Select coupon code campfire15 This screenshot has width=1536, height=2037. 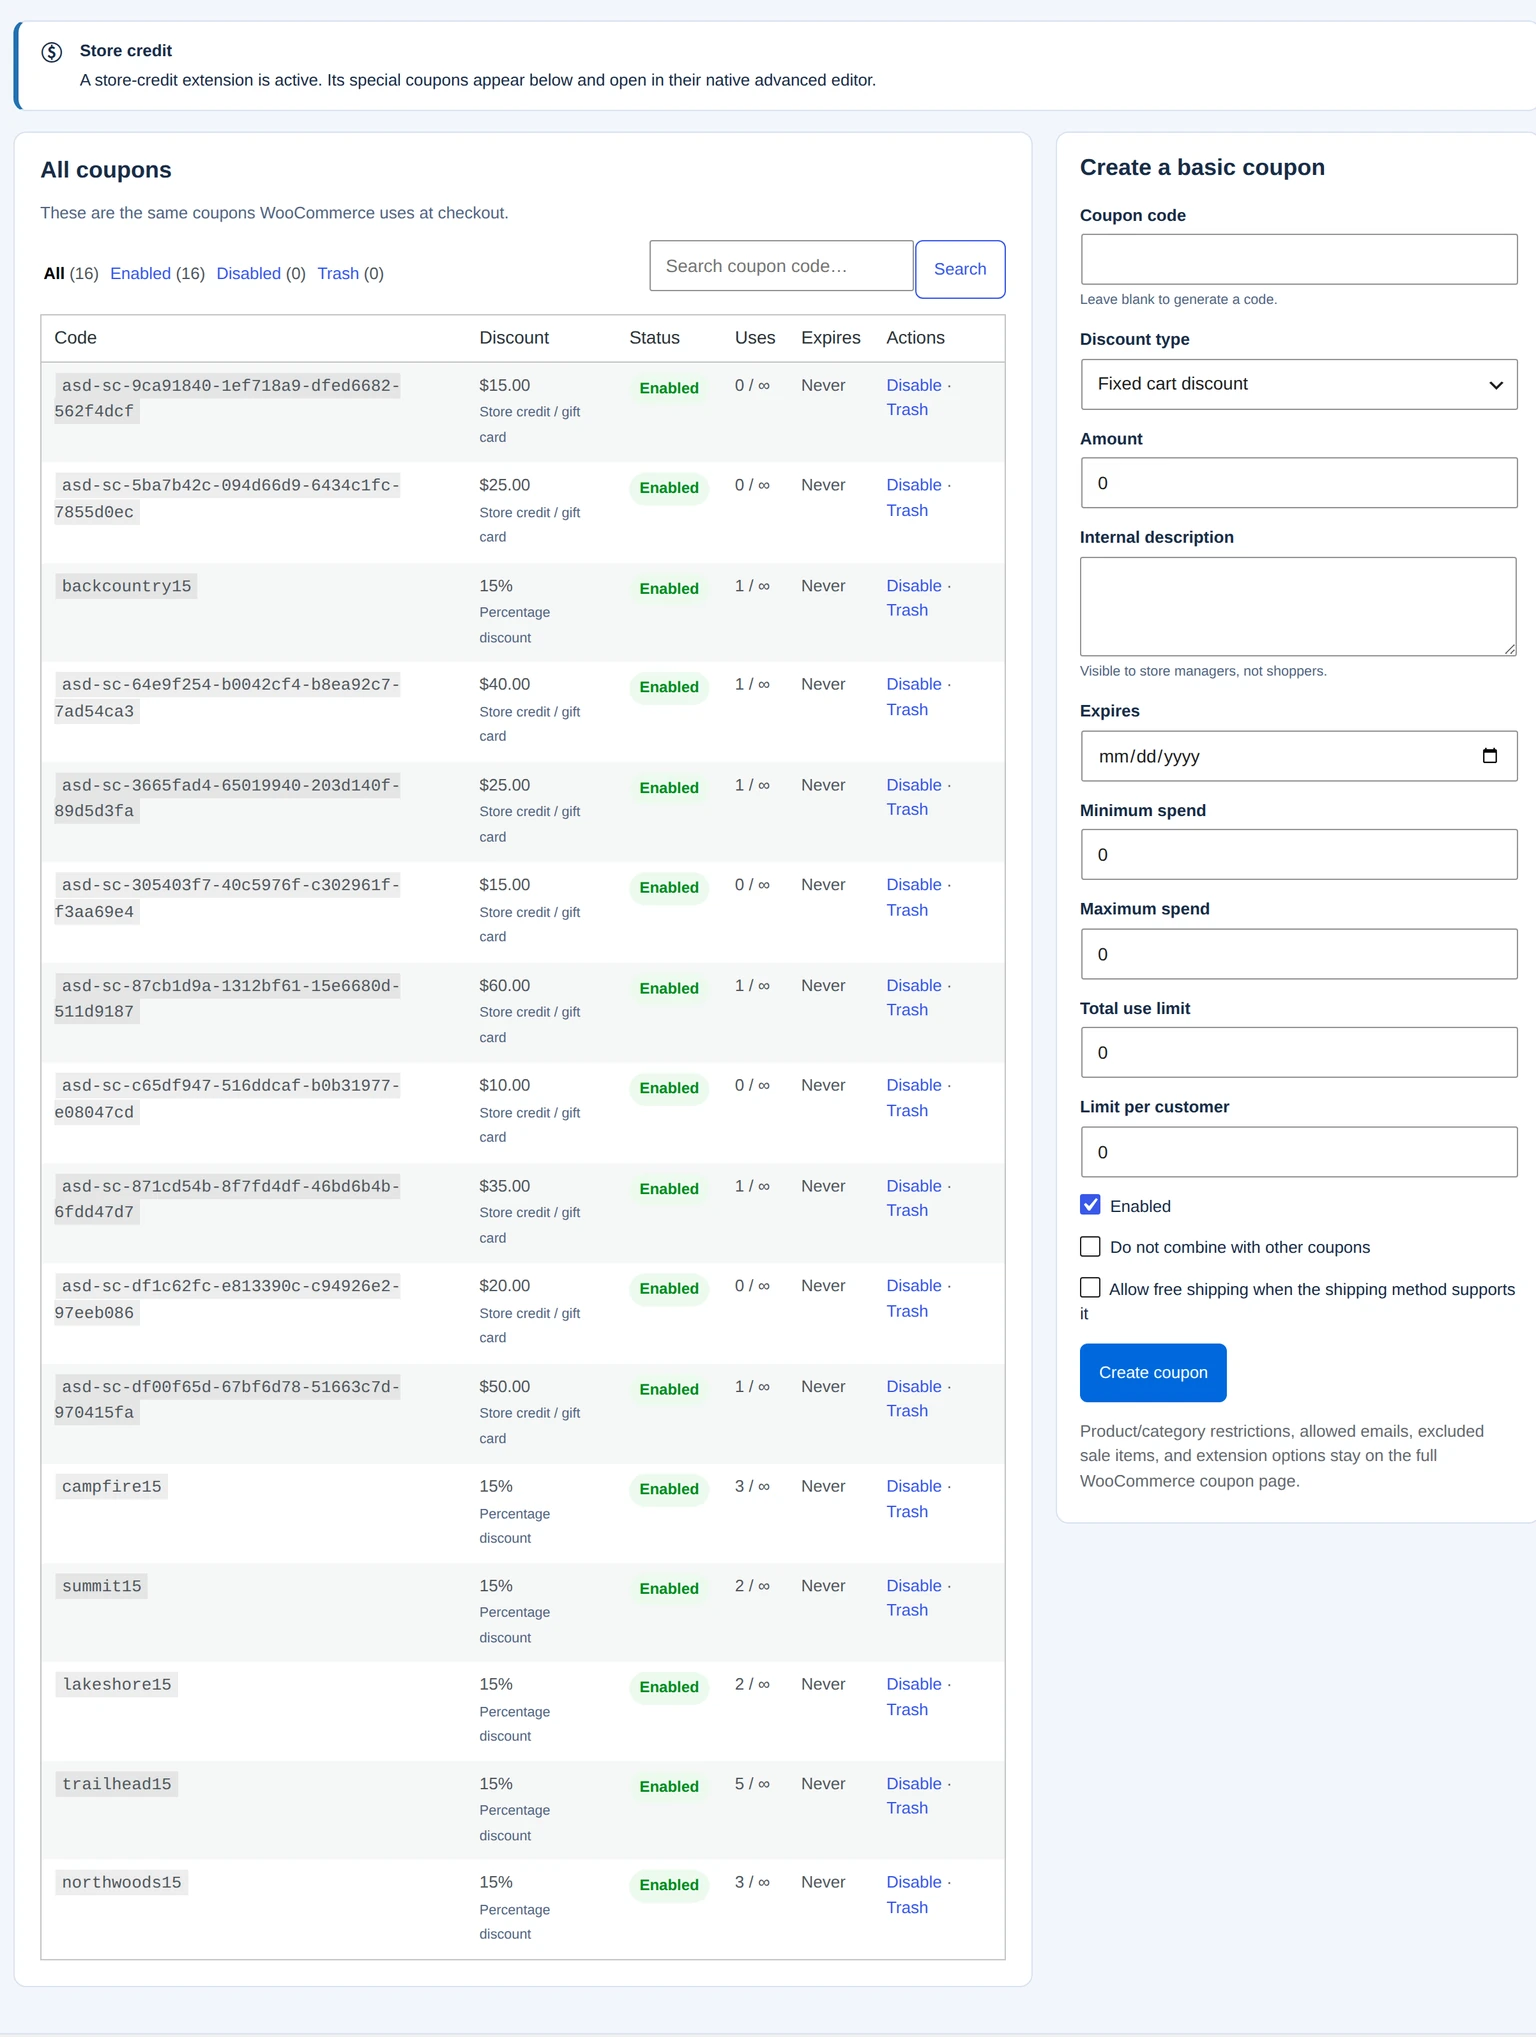click(x=111, y=1487)
